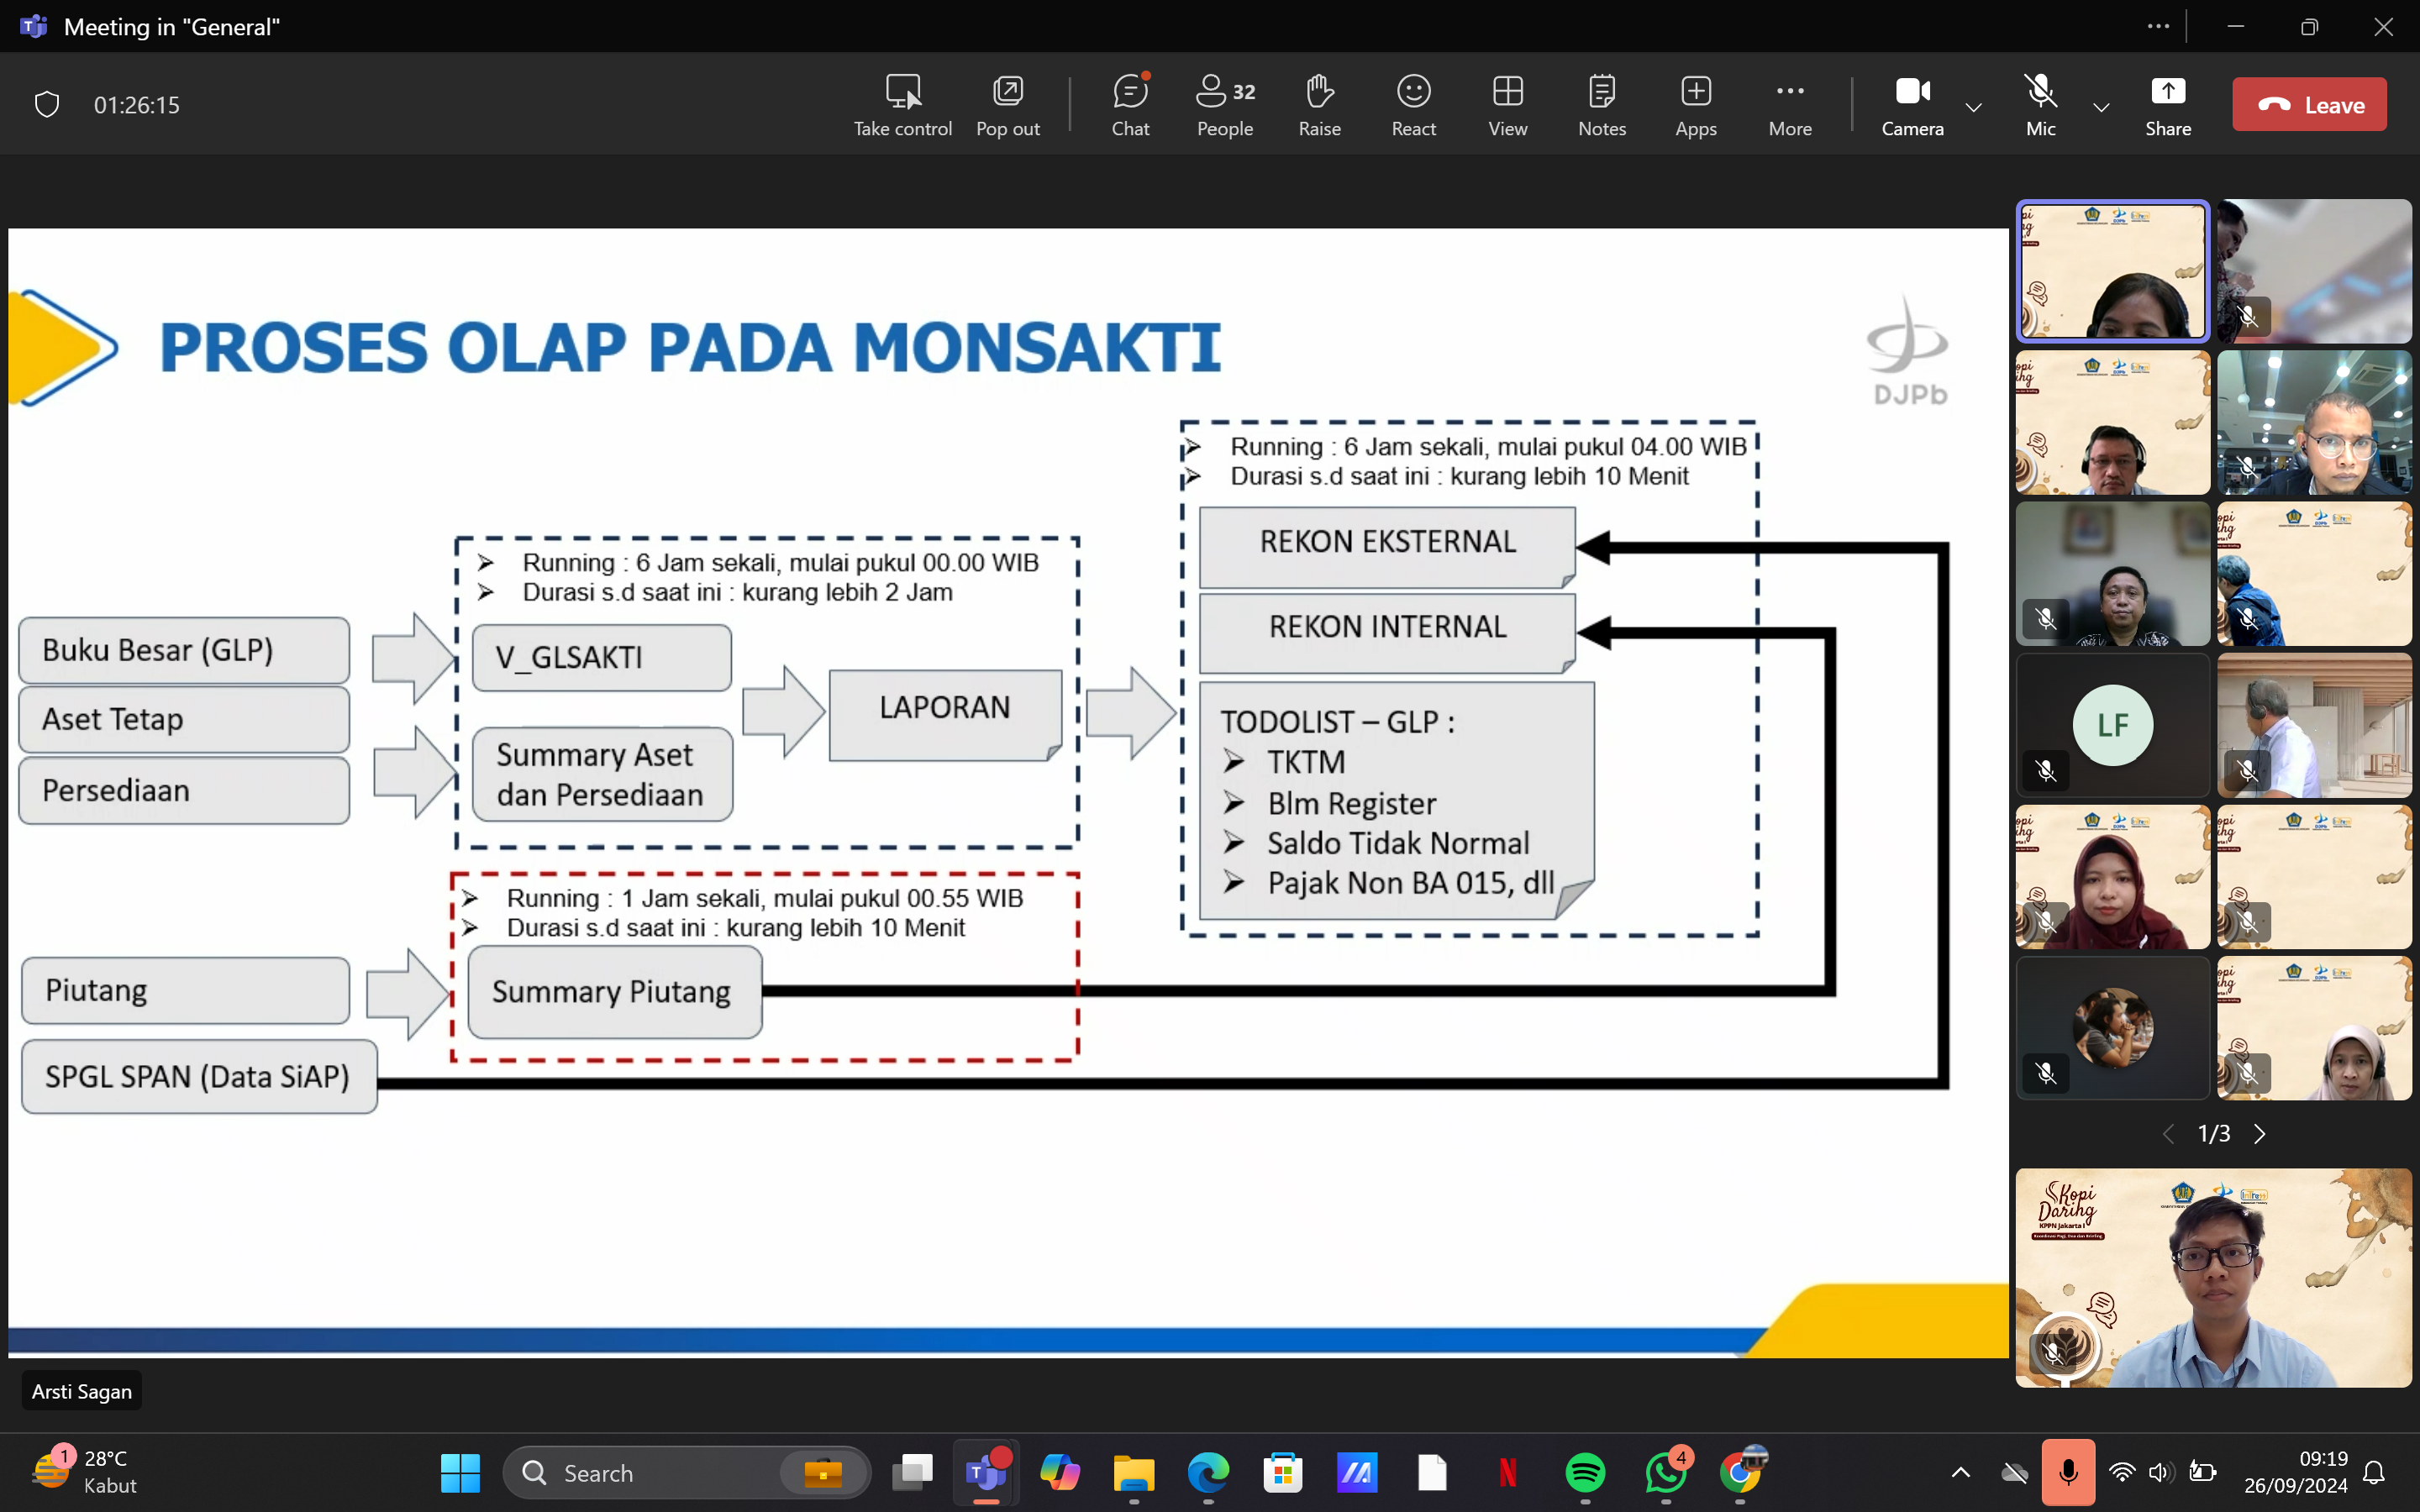The width and height of the screenshot is (2420, 1512).
Task: Open the More actions menu
Action: pos(1789,104)
